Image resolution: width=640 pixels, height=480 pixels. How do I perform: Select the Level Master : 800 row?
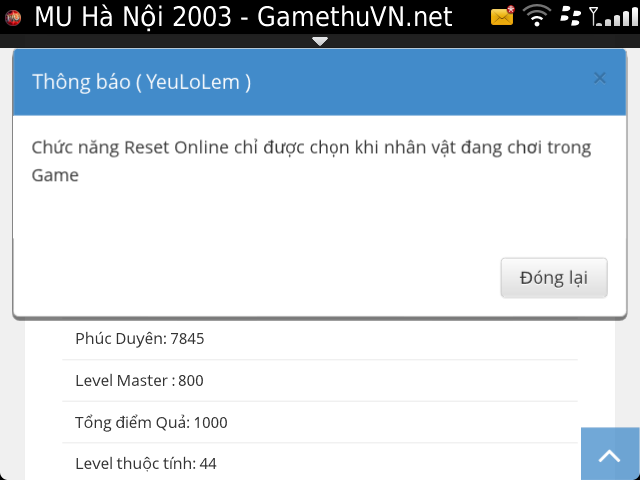[320, 380]
